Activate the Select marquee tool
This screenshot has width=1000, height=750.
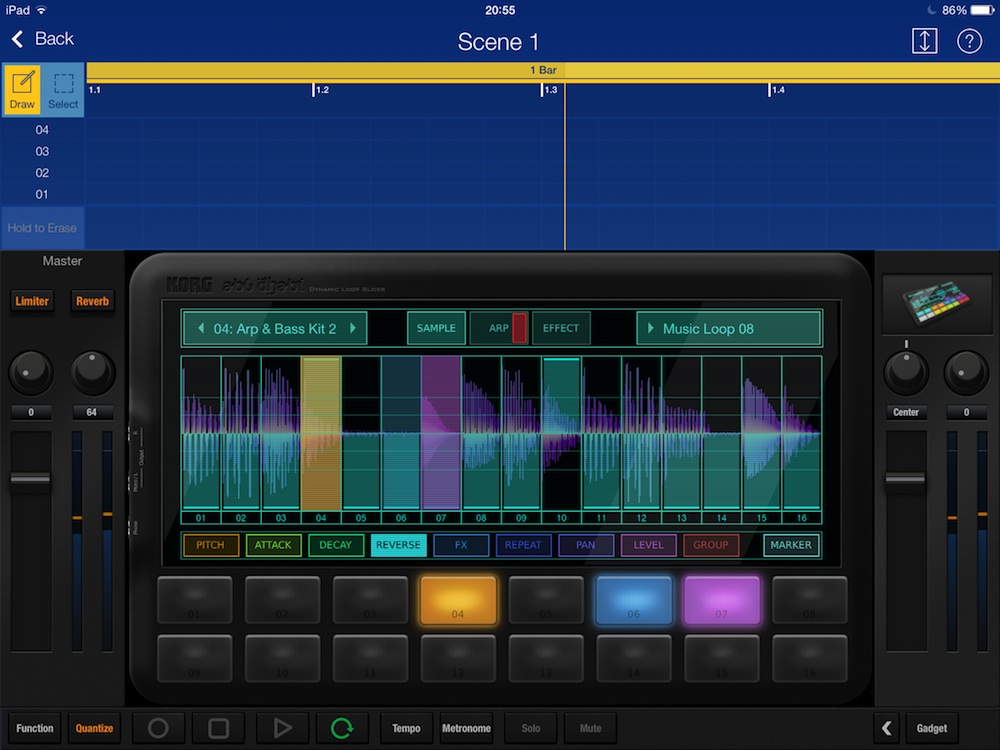pos(63,89)
